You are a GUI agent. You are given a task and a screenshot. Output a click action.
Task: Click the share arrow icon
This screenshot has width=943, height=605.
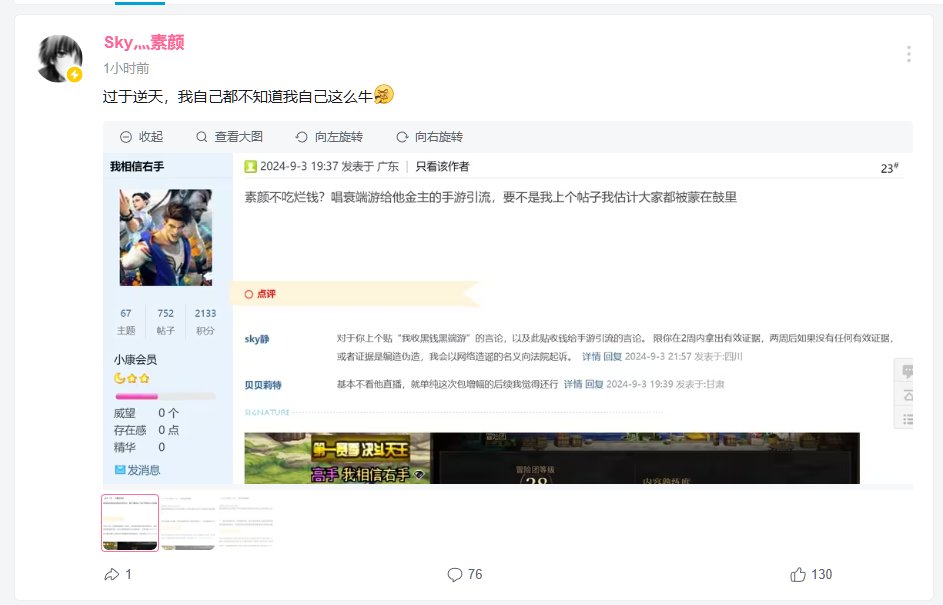tap(111, 574)
